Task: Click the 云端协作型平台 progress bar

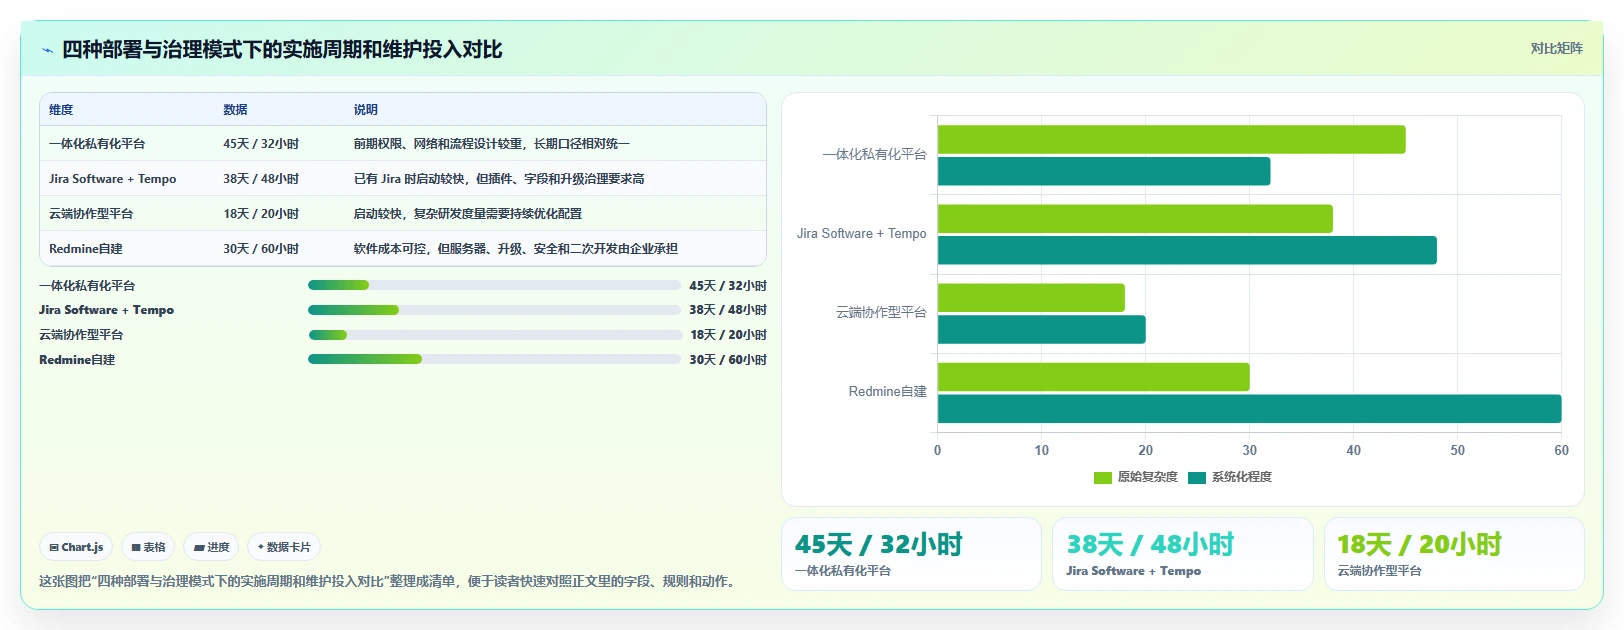Action: pyautogui.click(x=494, y=335)
